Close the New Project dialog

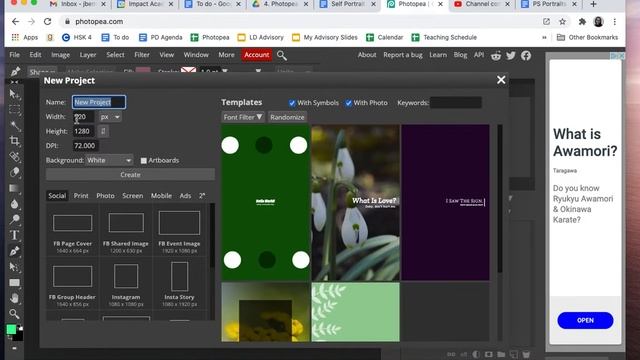pos(501,80)
